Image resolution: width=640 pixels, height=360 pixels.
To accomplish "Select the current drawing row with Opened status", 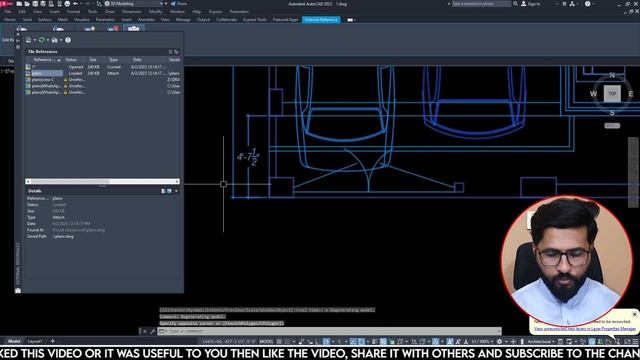I will point(102,67).
